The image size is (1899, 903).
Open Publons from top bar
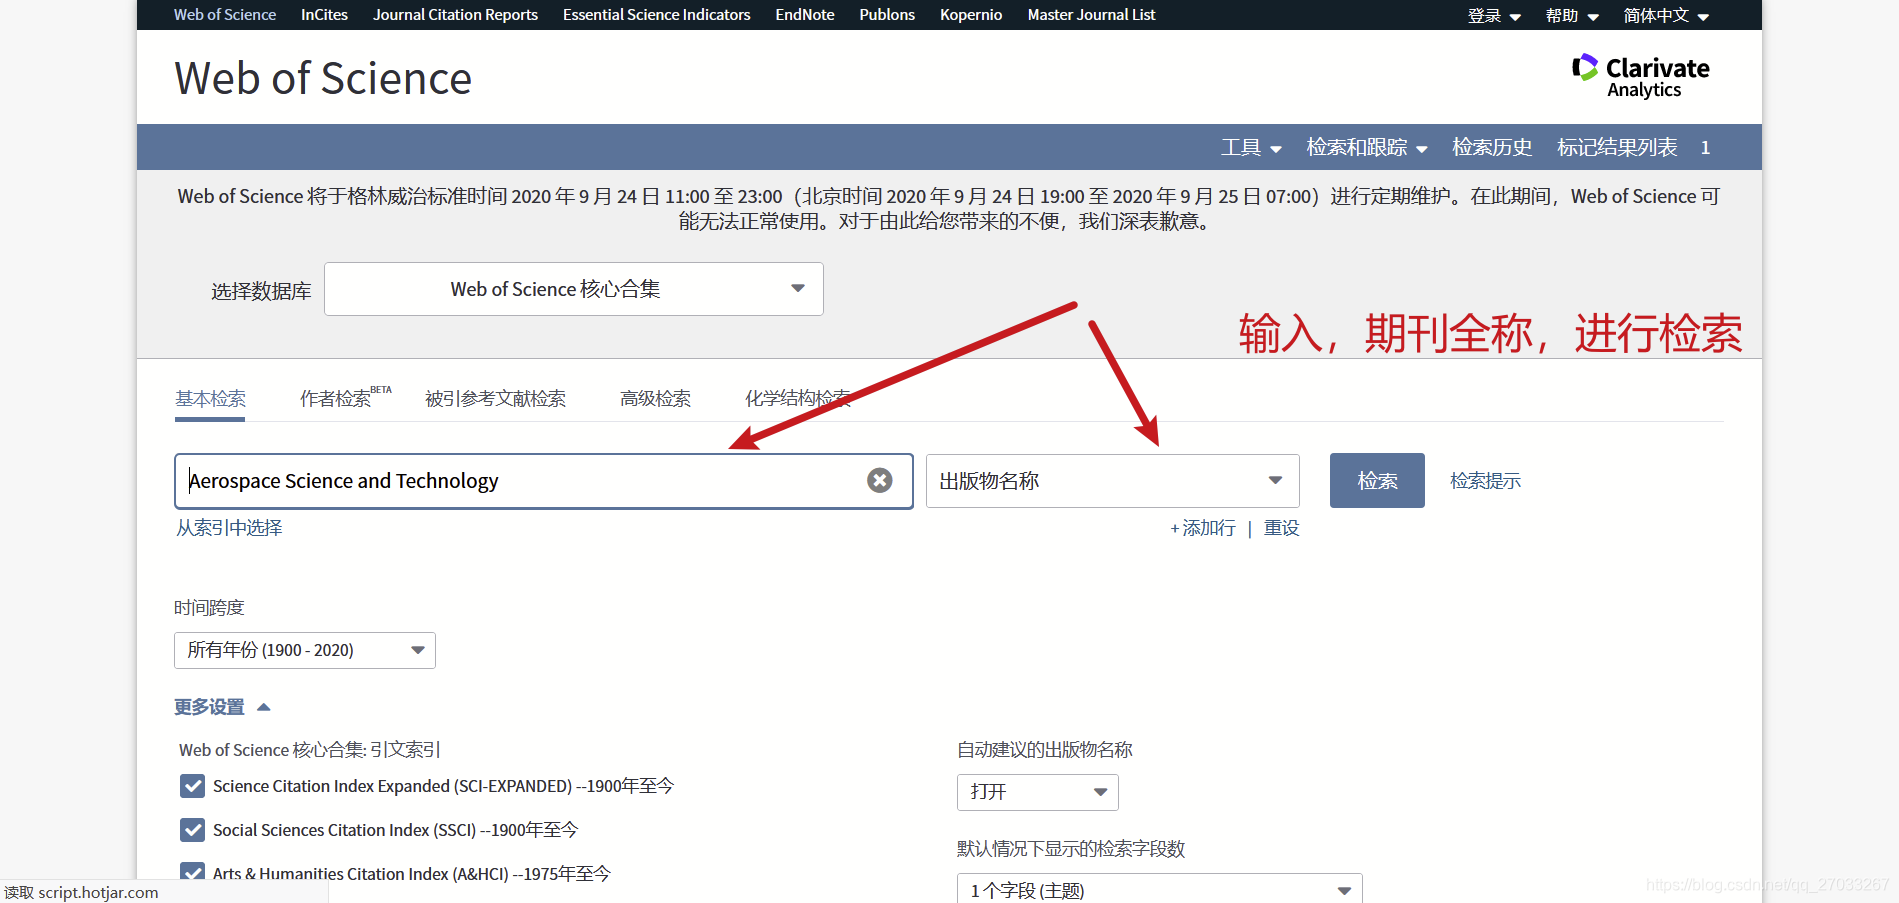point(887,15)
